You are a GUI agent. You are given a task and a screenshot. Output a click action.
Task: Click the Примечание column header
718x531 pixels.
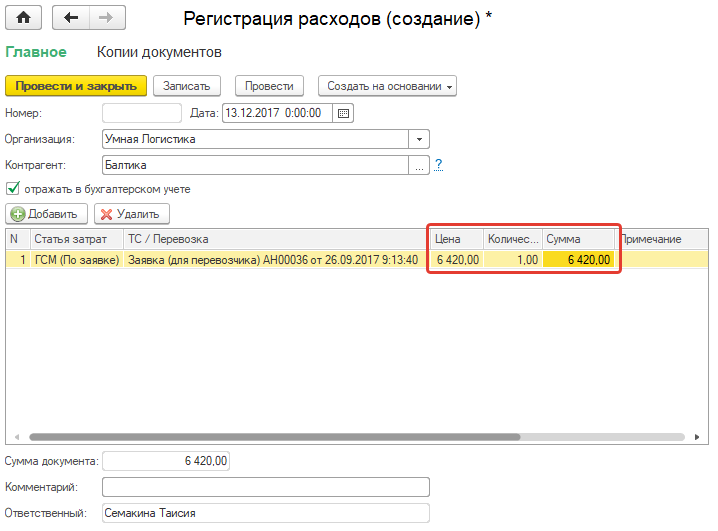[662, 239]
